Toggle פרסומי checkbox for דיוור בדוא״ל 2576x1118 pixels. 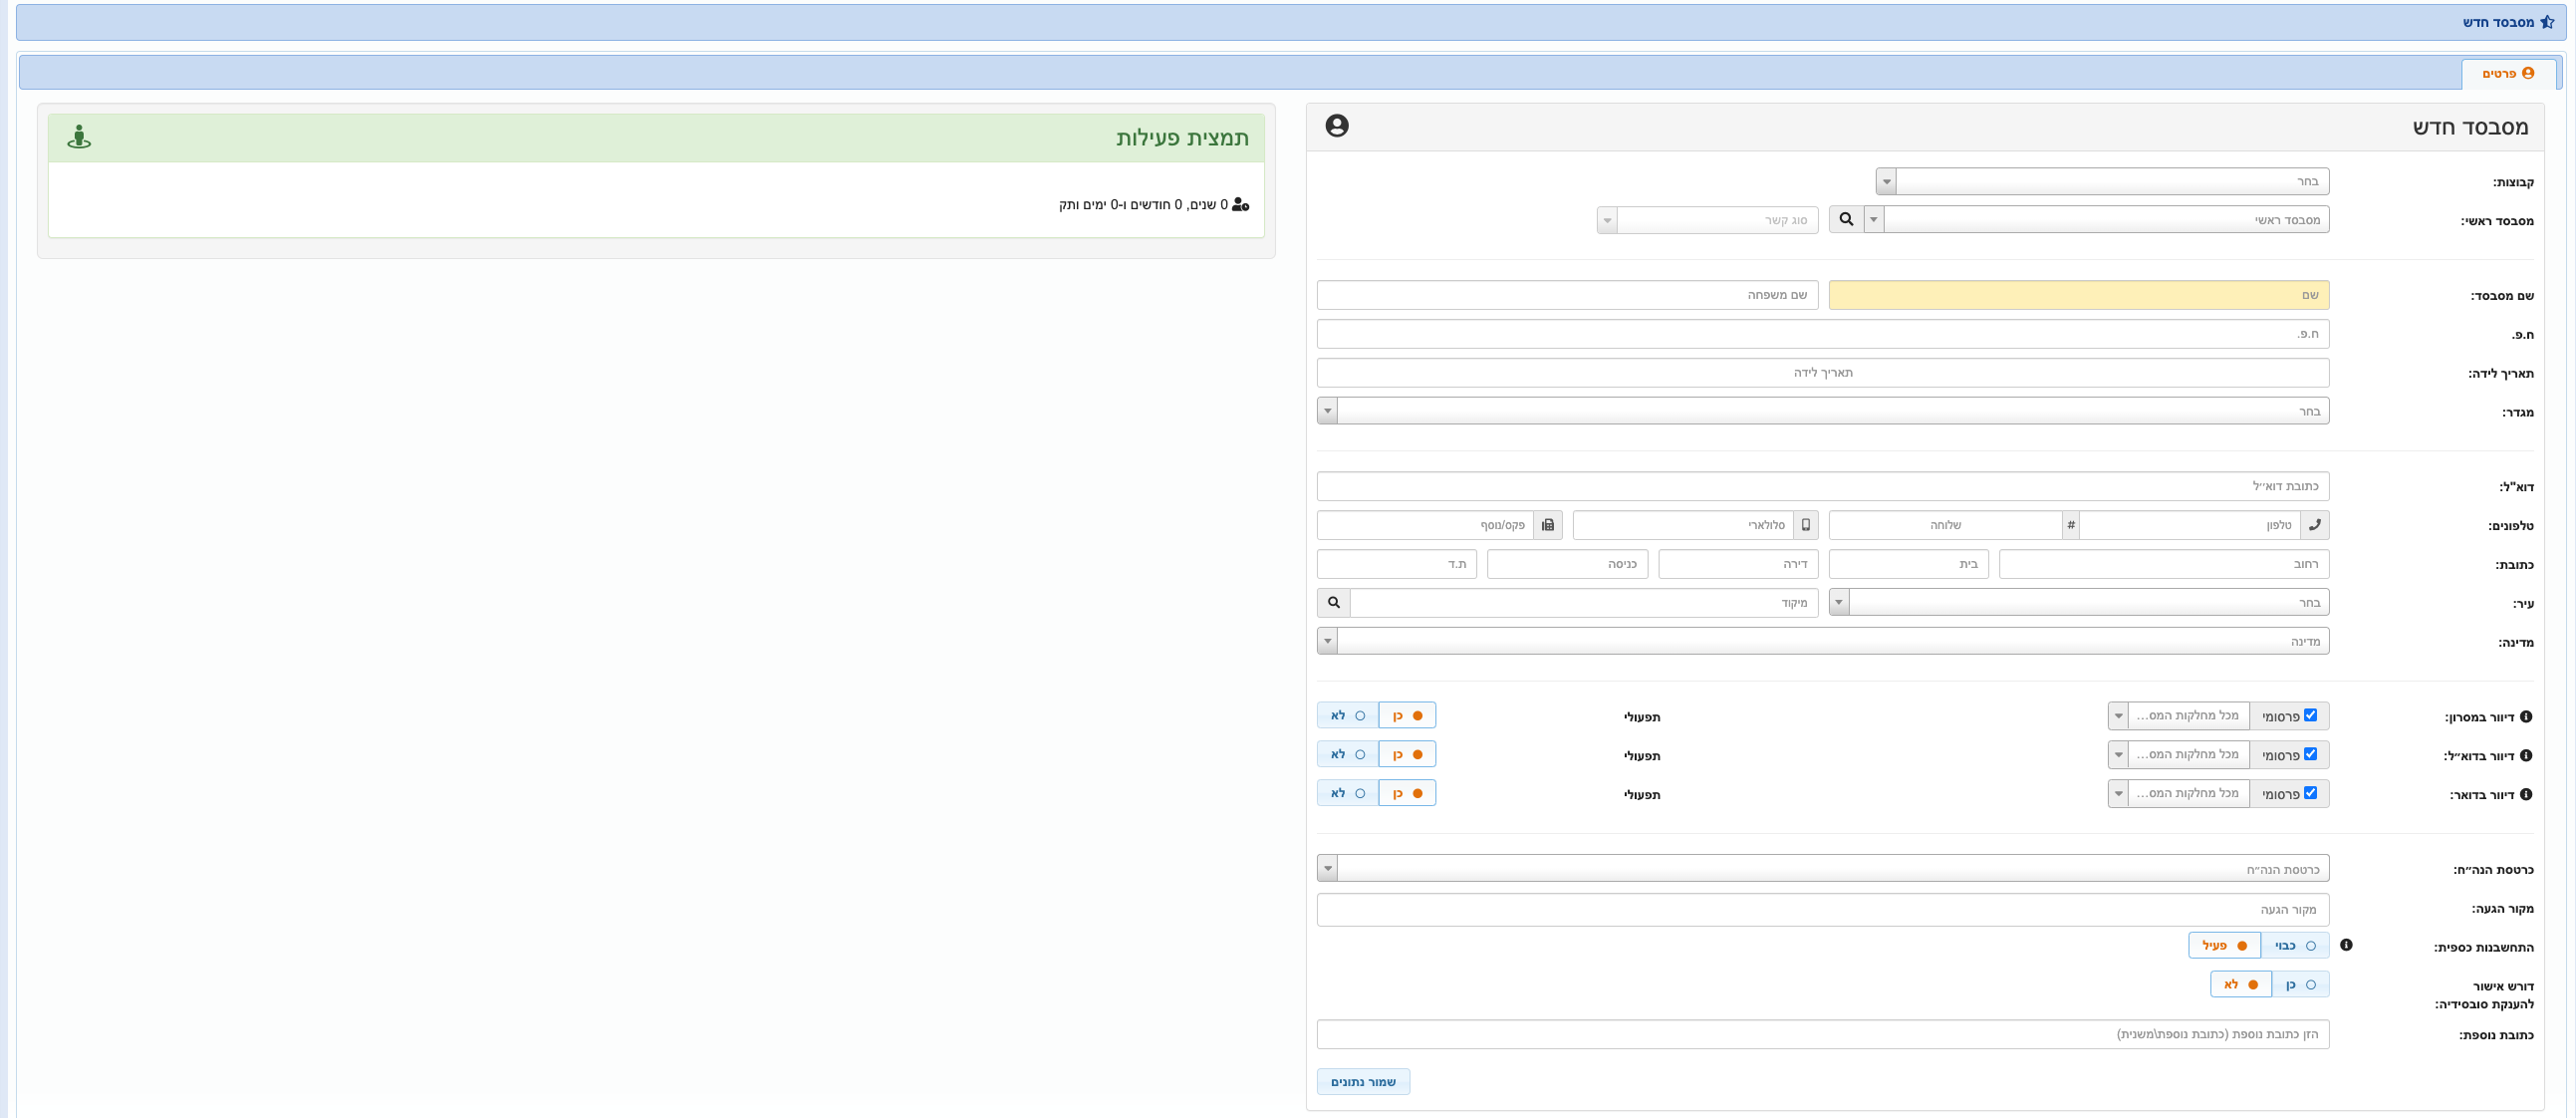(x=2310, y=754)
